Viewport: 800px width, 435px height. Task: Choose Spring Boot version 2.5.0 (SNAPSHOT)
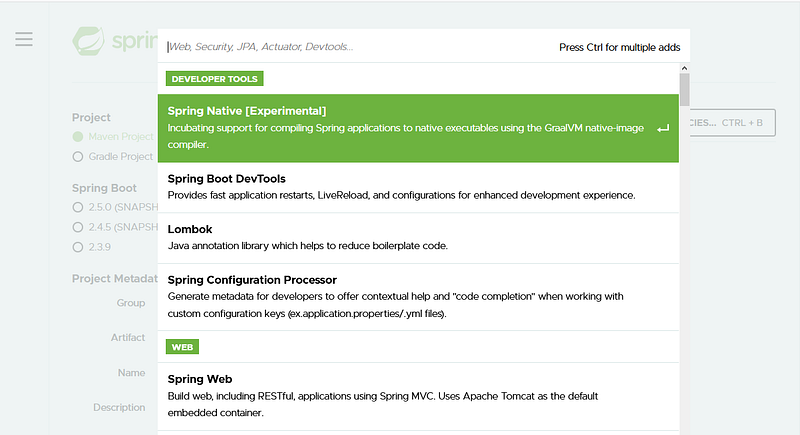coord(78,206)
